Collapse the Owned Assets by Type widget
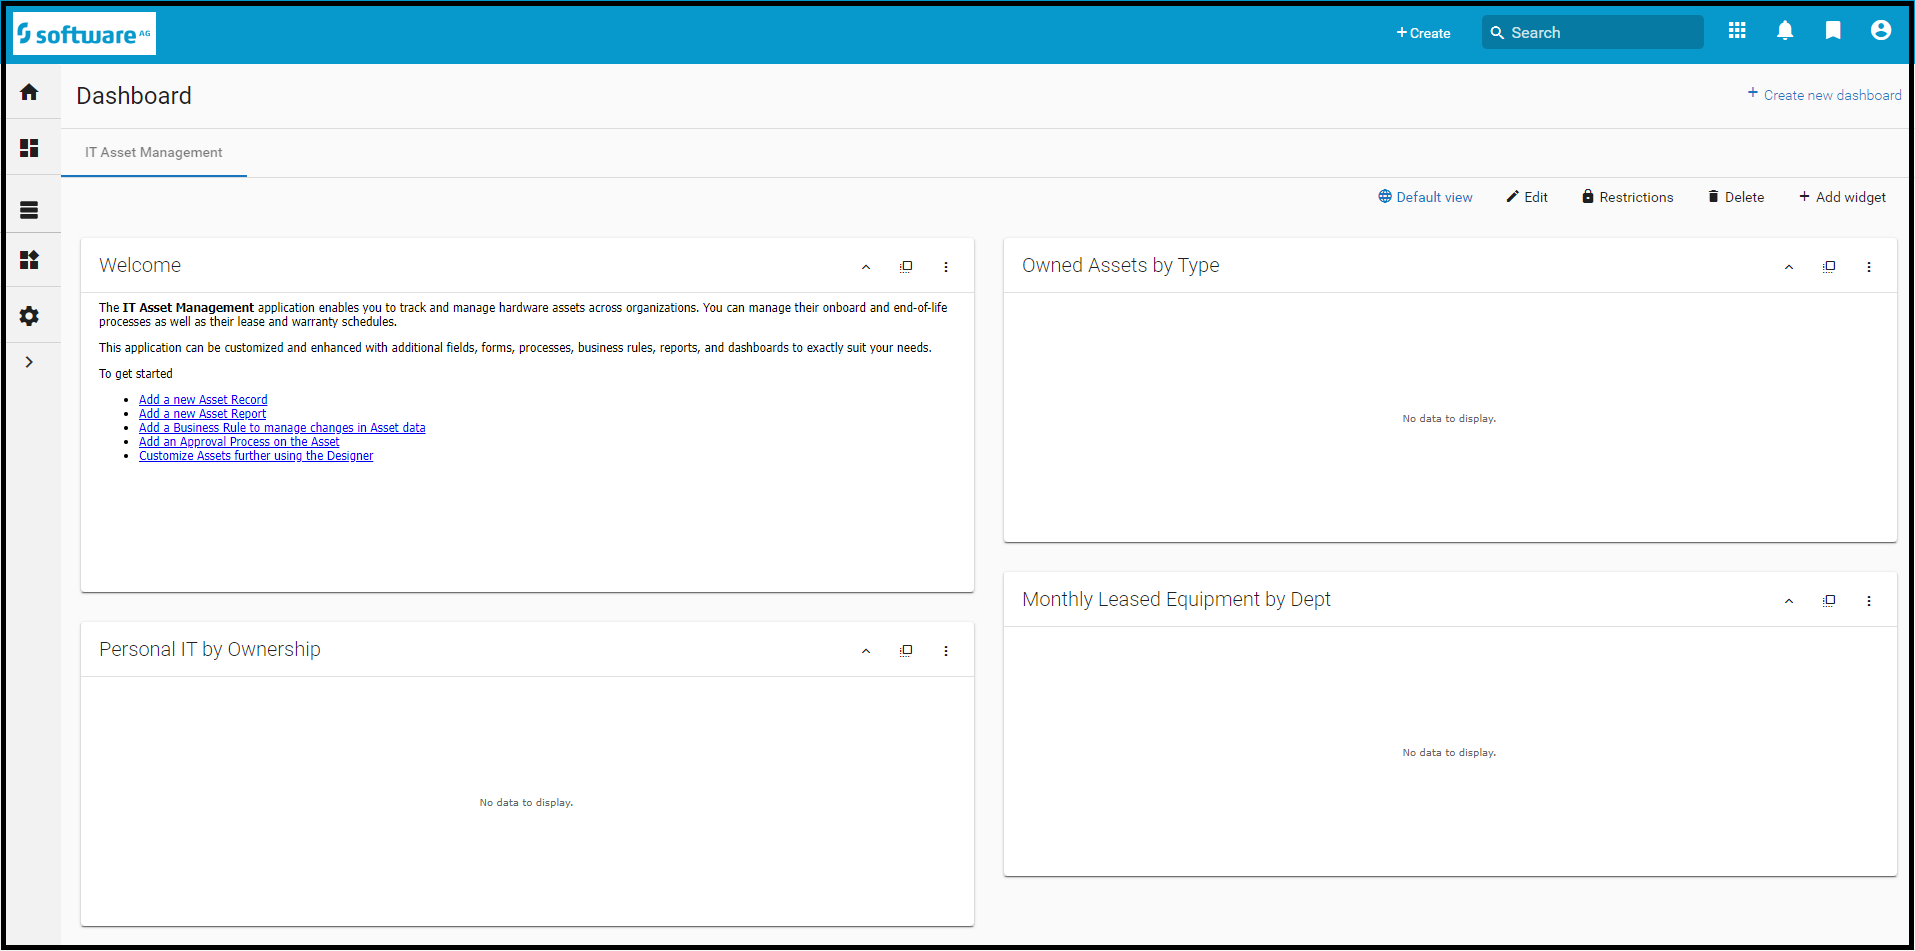 pos(1789,267)
